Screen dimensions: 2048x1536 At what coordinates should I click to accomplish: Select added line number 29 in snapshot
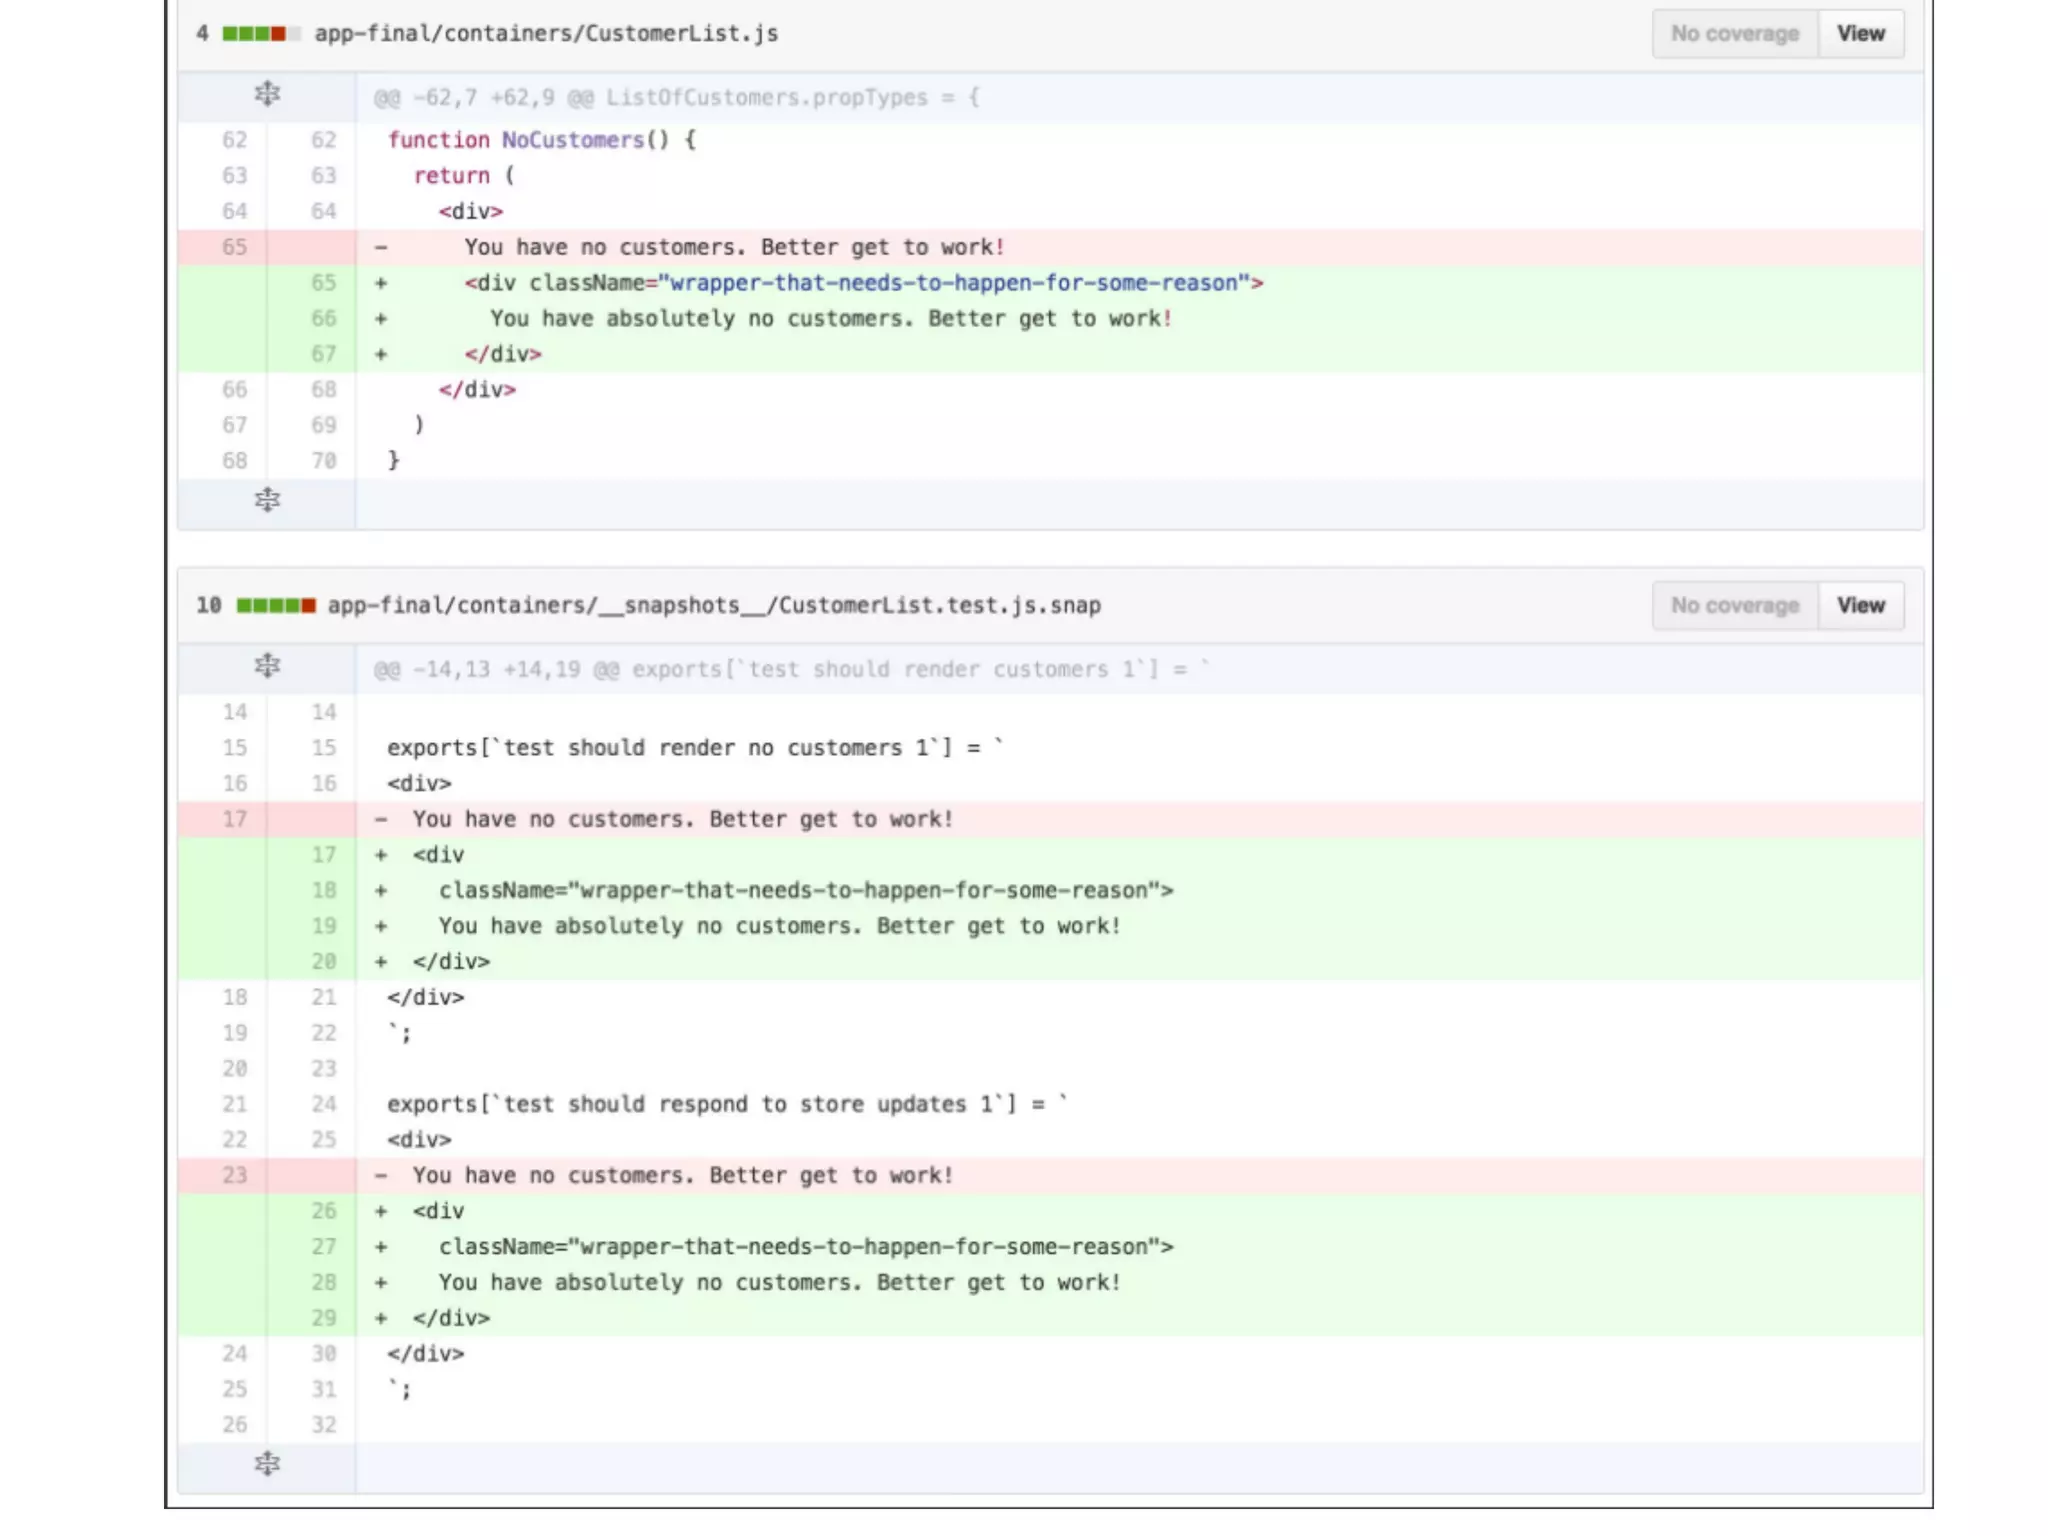pyautogui.click(x=323, y=1319)
